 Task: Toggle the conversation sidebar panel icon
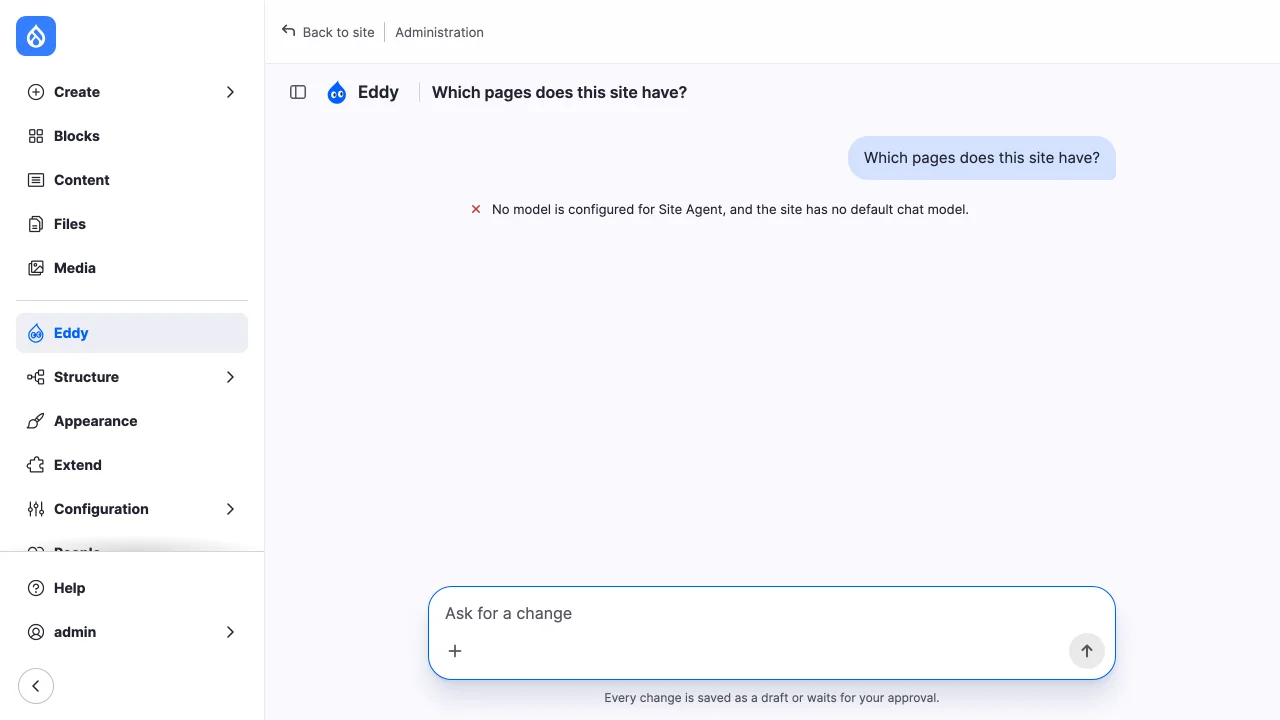pos(298,92)
